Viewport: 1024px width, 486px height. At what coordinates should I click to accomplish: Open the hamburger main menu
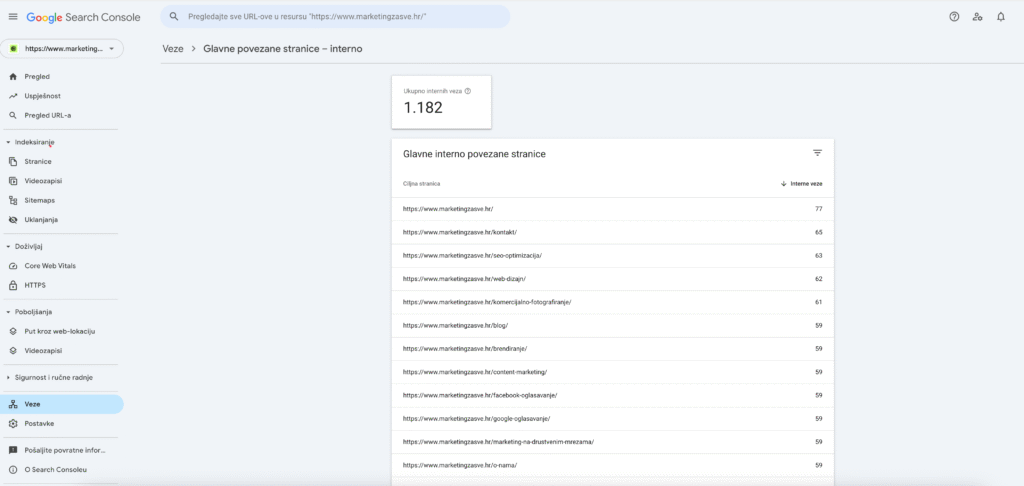click(13, 17)
